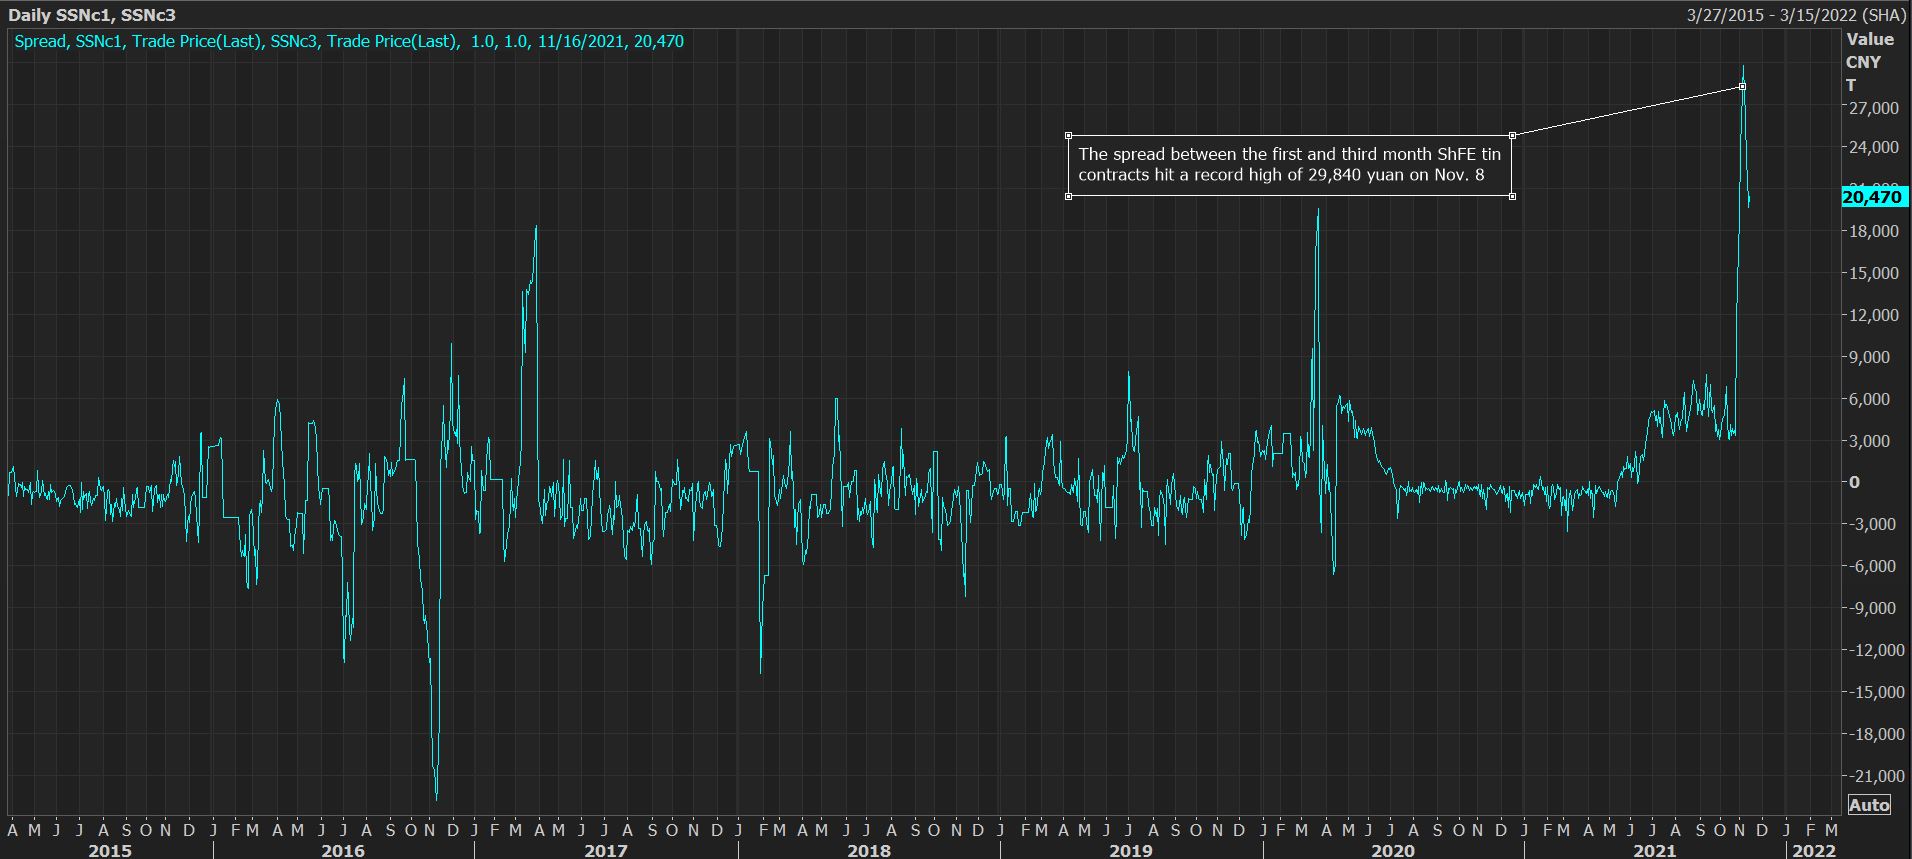Click the -21,000 price axis label
This screenshot has height=859, width=1912.
1872,776
